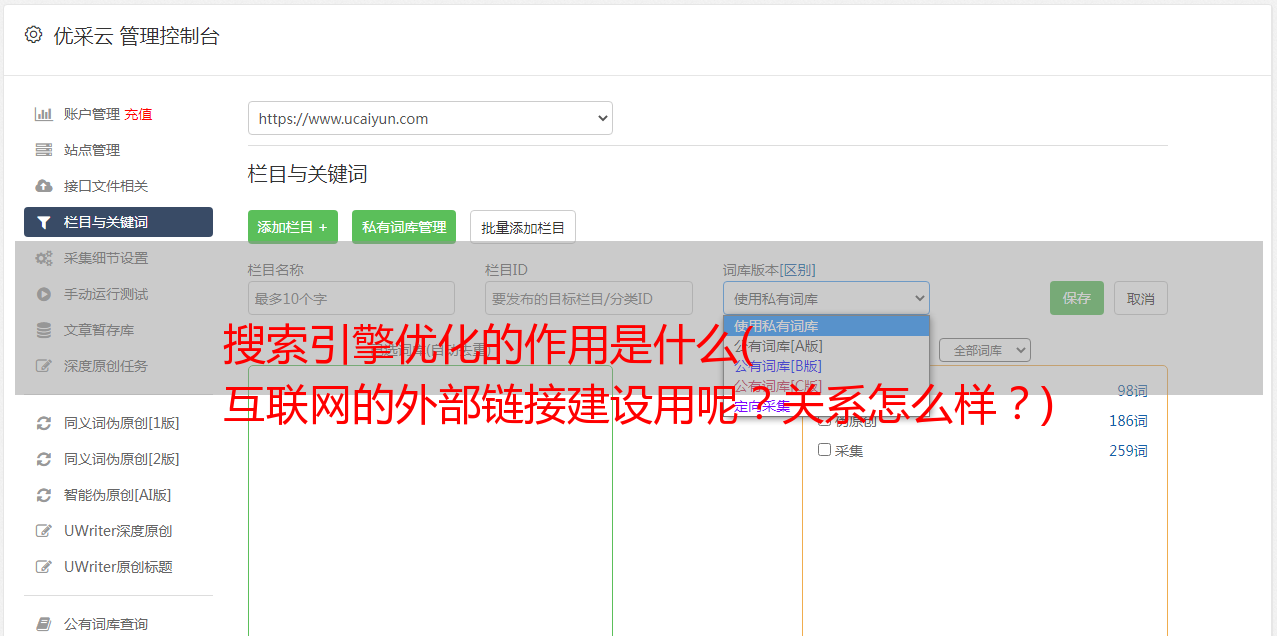Image resolution: width=1277 pixels, height=636 pixels.
Task: Select 使用私有词库 option in open list
Action: [826, 326]
